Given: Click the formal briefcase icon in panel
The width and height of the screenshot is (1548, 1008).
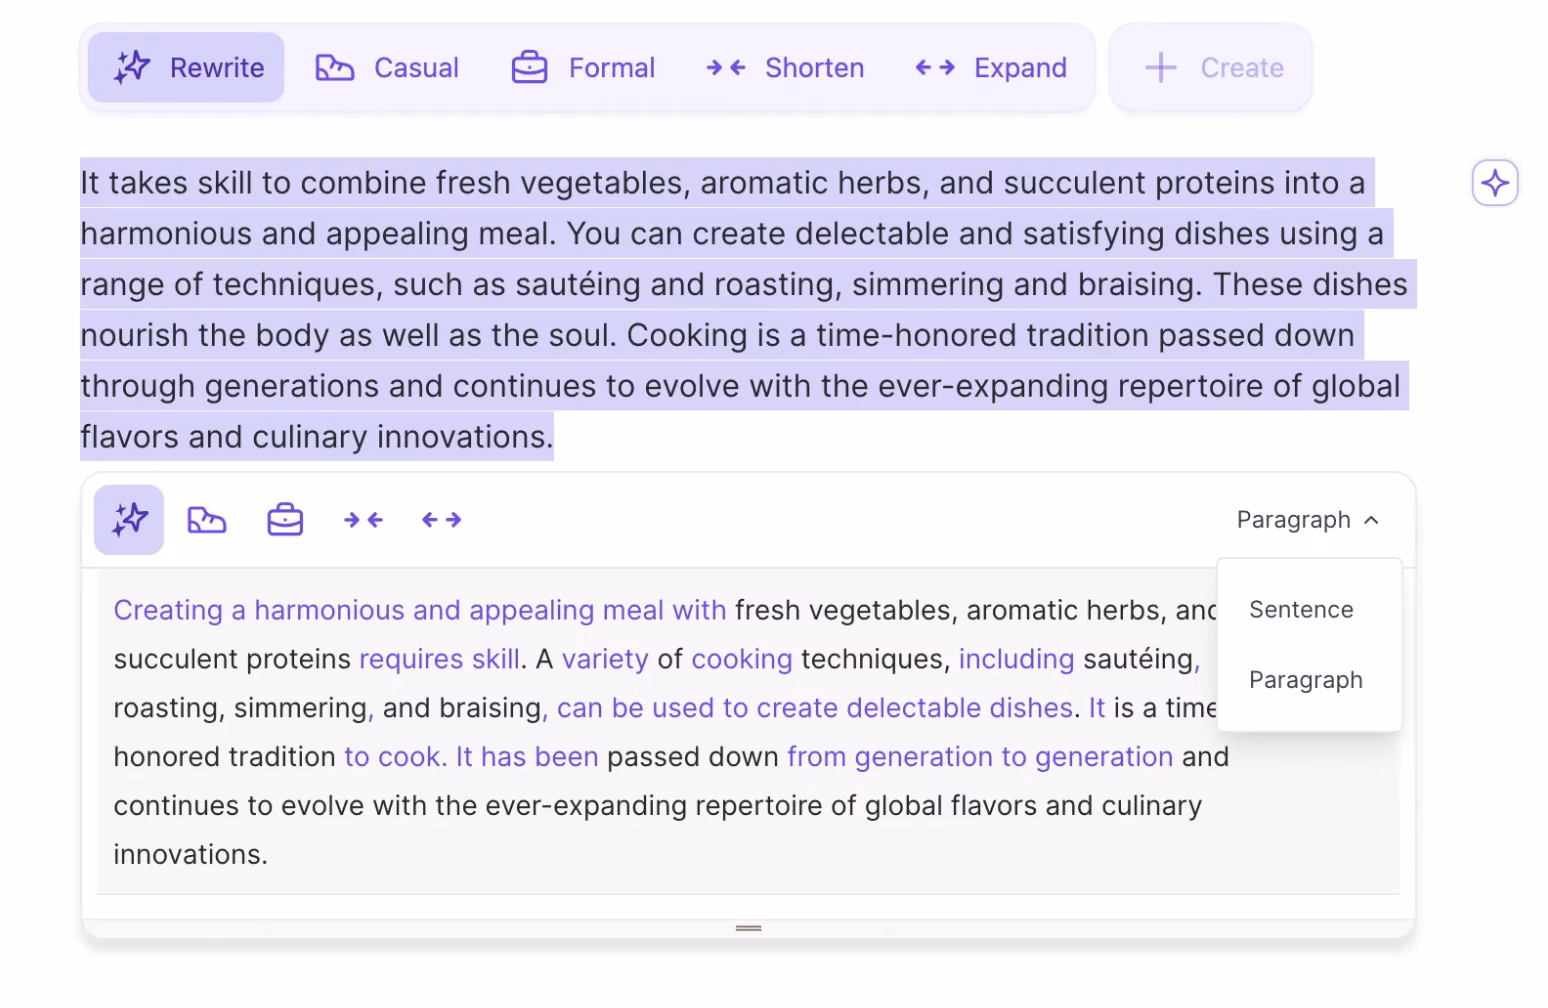Looking at the screenshot, I should coord(285,520).
